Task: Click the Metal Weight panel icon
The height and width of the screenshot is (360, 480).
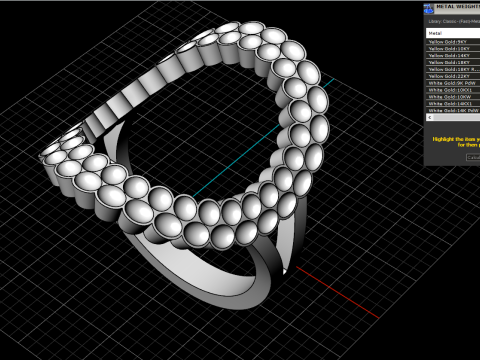Action: 429,9
